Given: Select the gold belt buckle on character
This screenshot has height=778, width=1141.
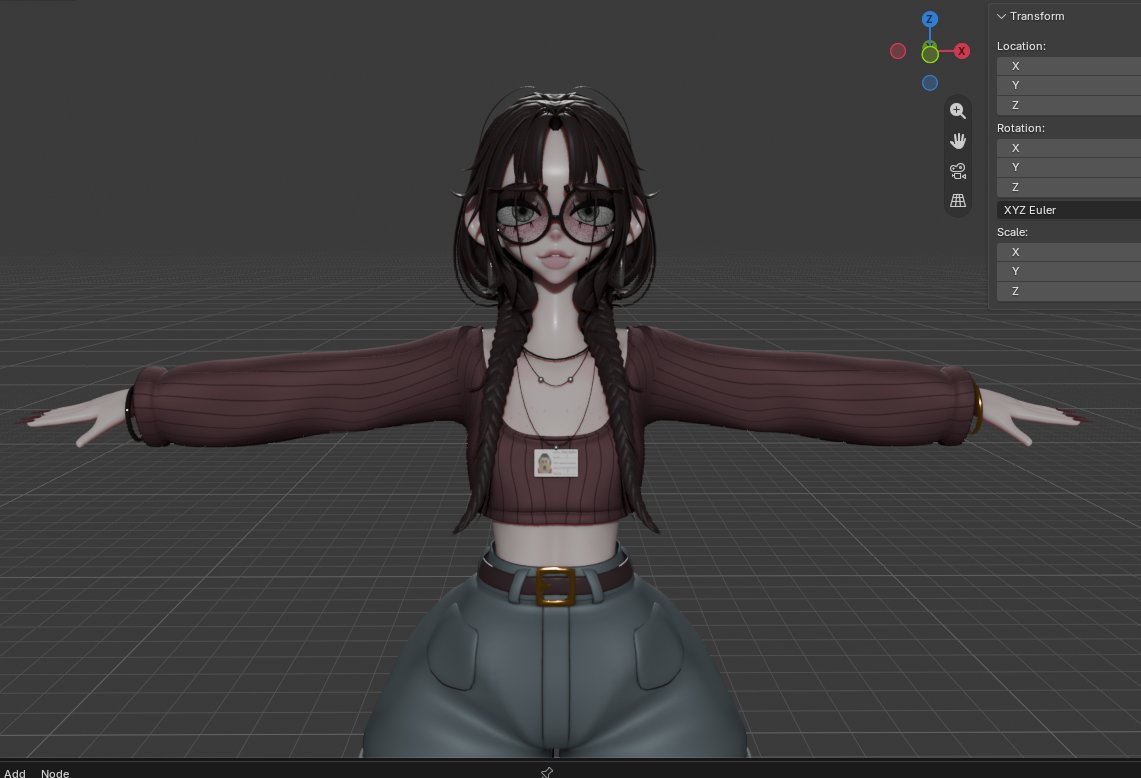Looking at the screenshot, I should (555, 587).
